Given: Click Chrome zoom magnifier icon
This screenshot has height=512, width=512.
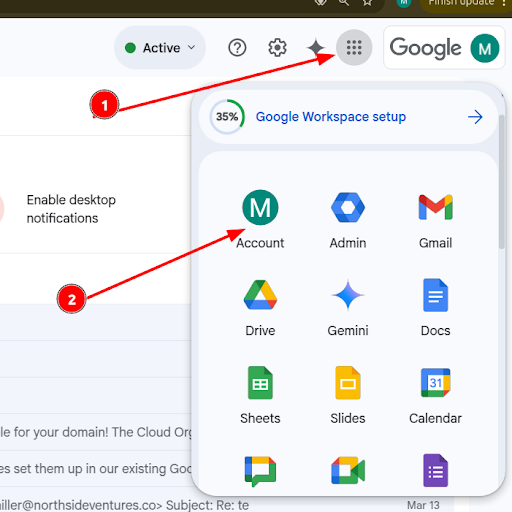Looking at the screenshot, I should [344, 3].
